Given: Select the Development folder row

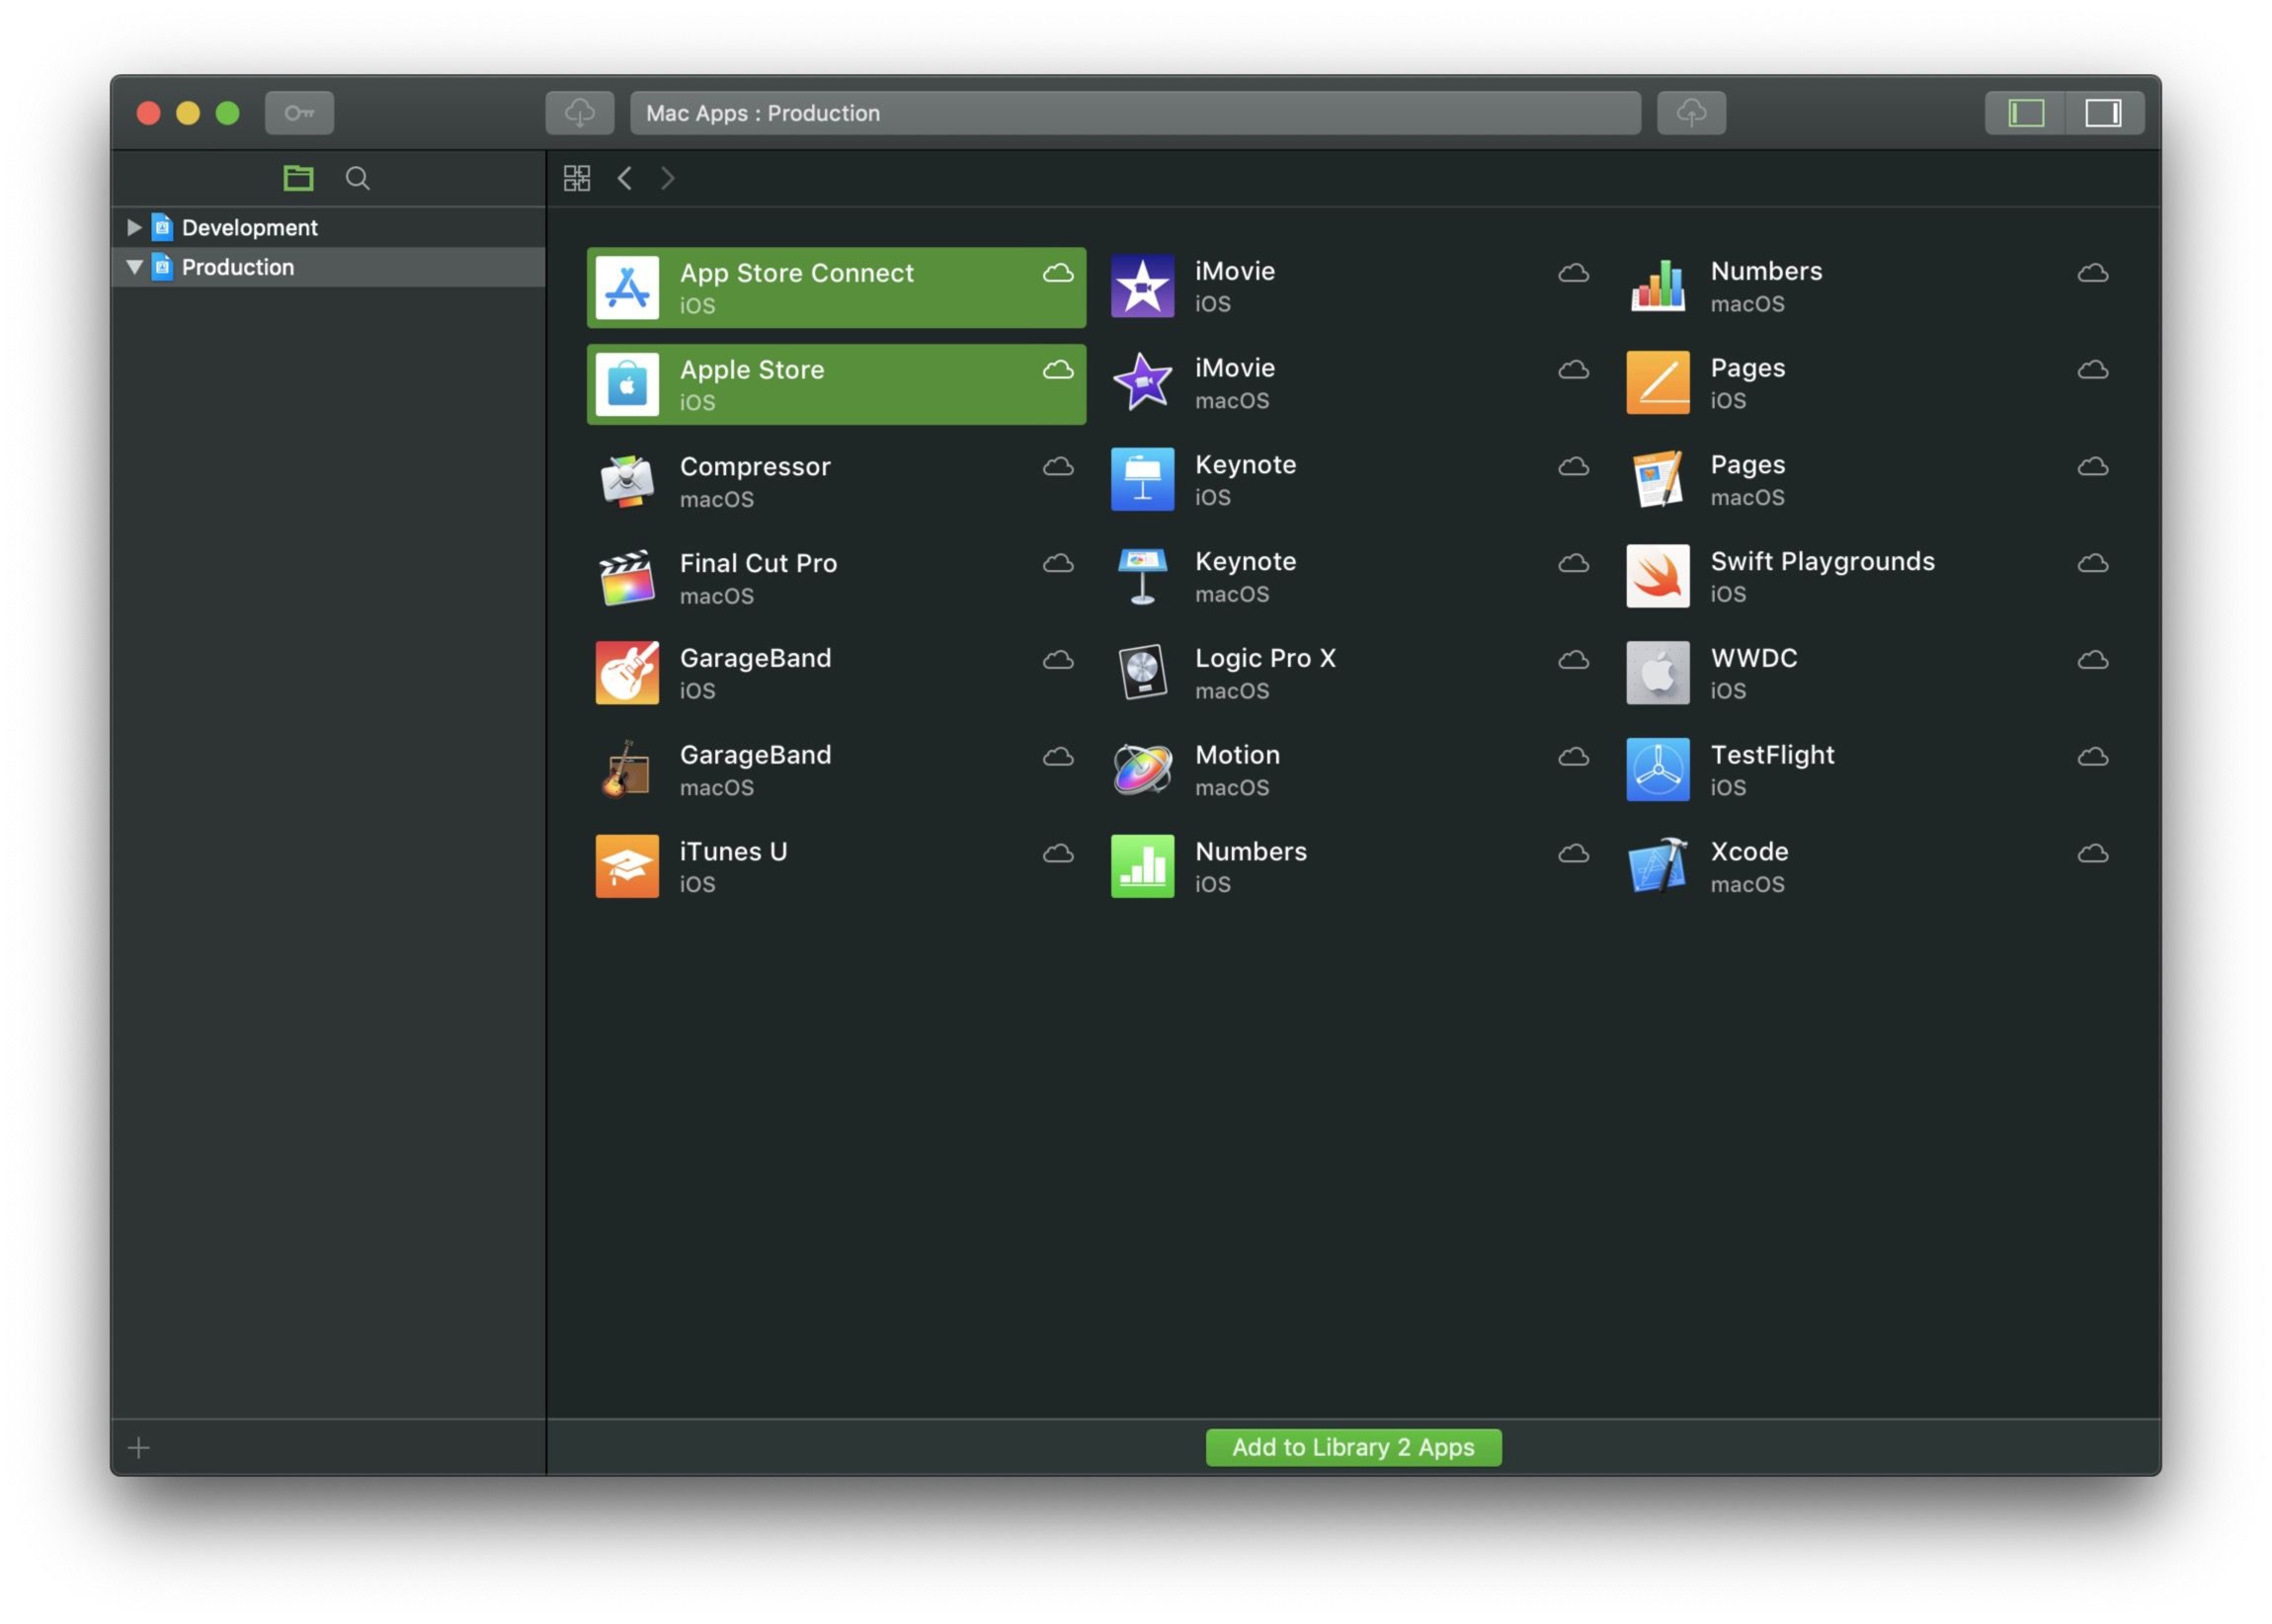Looking at the screenshot, I should pos(329,227).
